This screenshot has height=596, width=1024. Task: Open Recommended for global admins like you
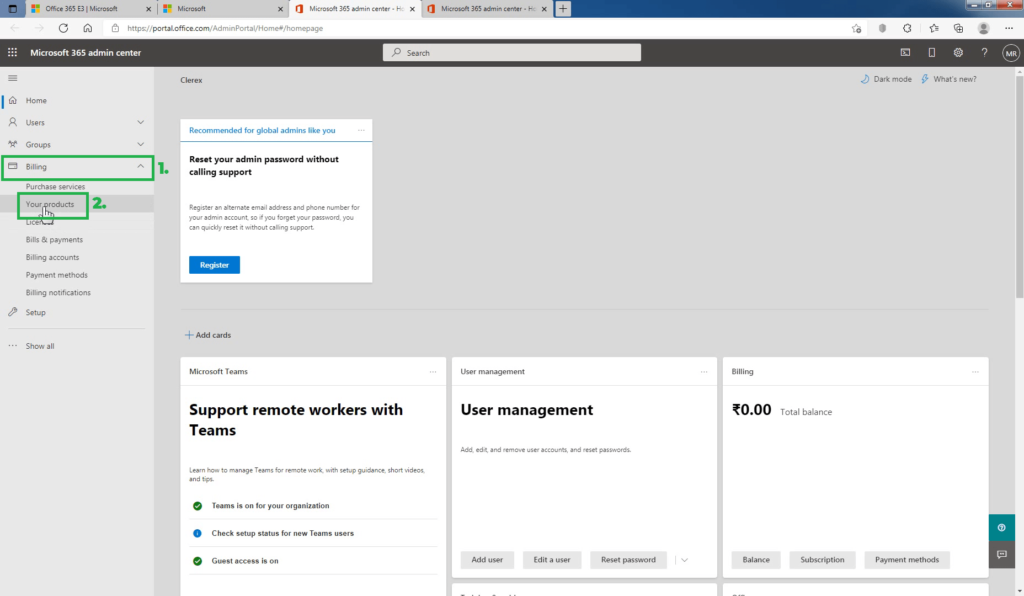click(262, 131)
